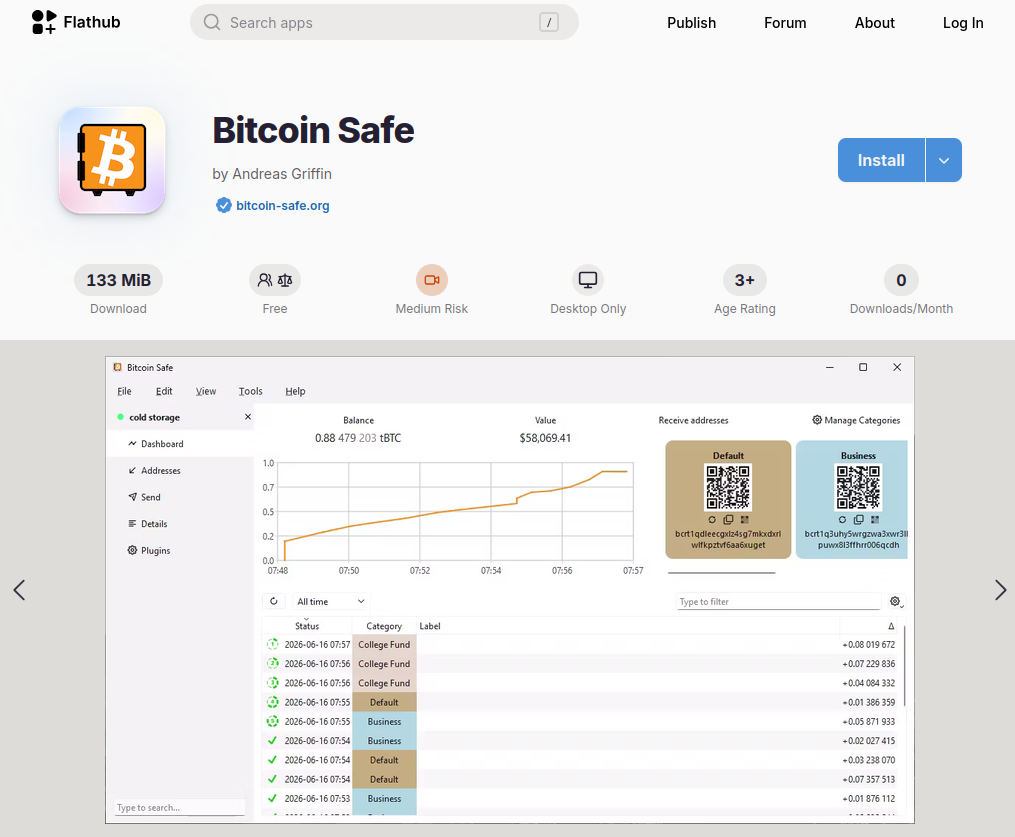1015x837 pixels.
Task: Click the slash keyboard shortcut hint
Action: point(549,23)
